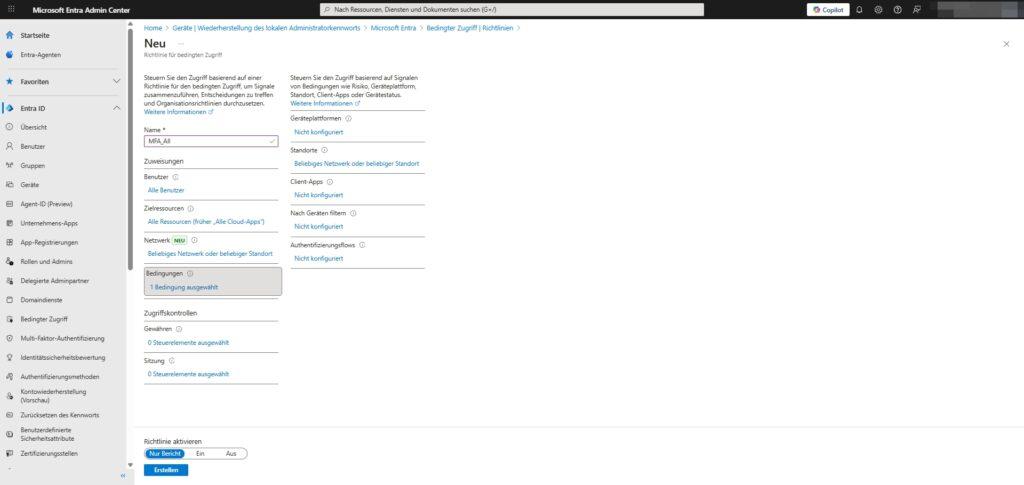Click Bedingter Zugriff | Richtlinien breadcrumb

(x=470, y=28)
